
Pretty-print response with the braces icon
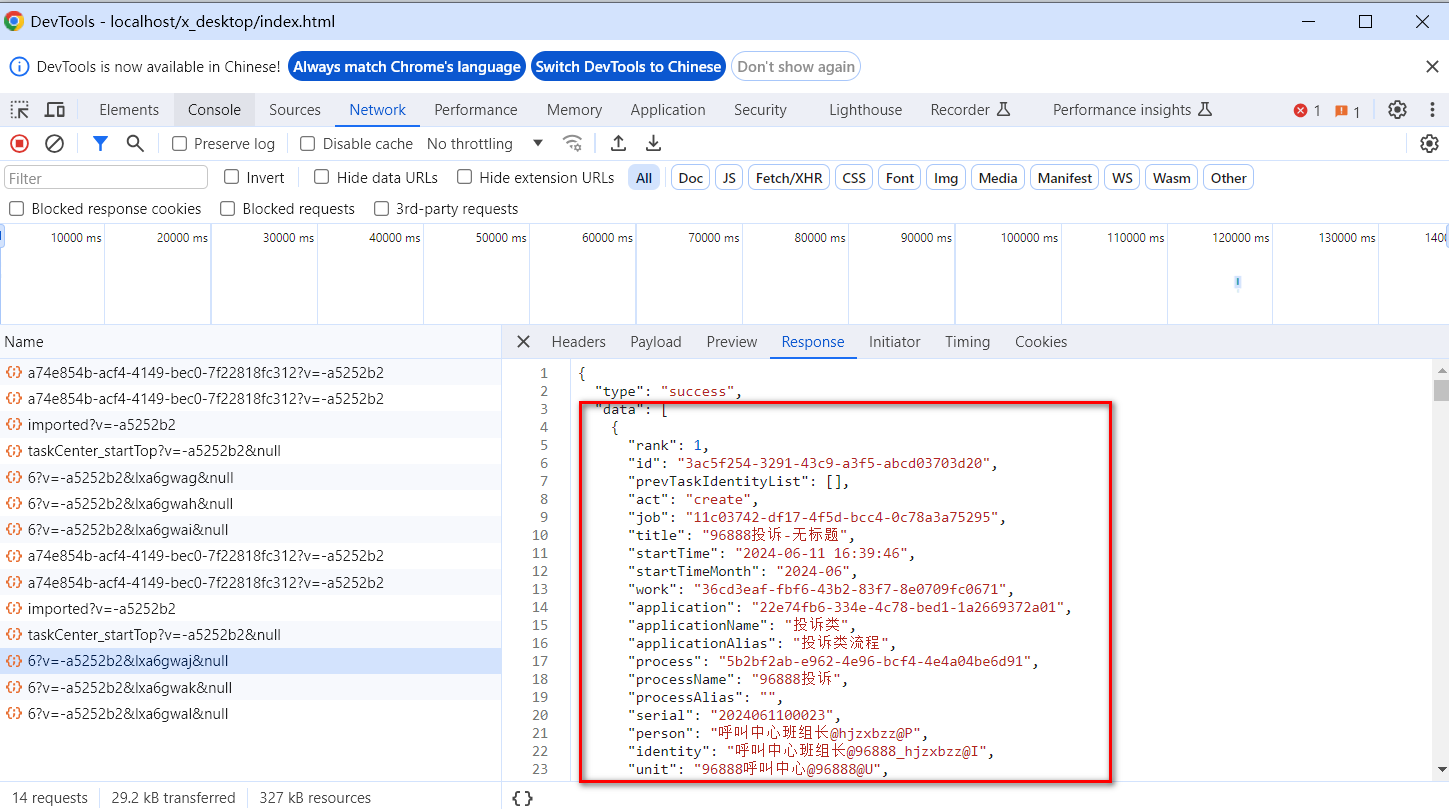tap(522, 798)
